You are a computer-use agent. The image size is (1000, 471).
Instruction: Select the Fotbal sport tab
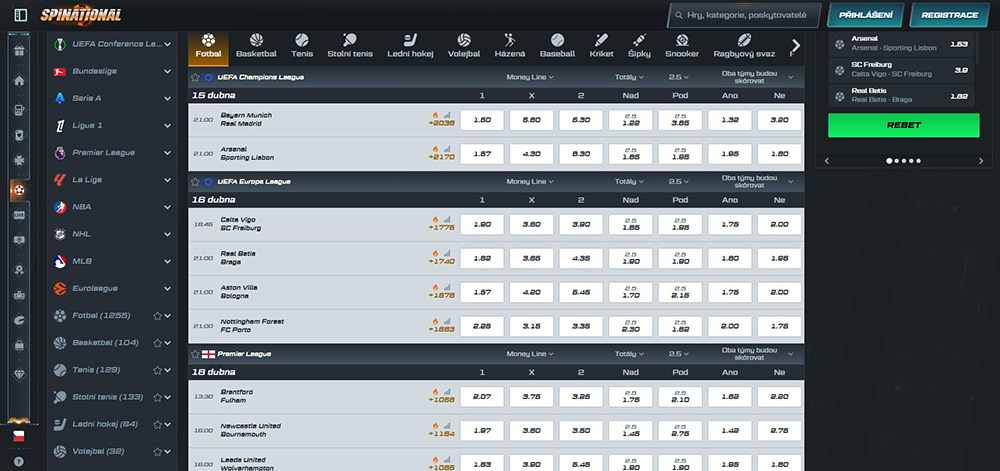[209, 47]
